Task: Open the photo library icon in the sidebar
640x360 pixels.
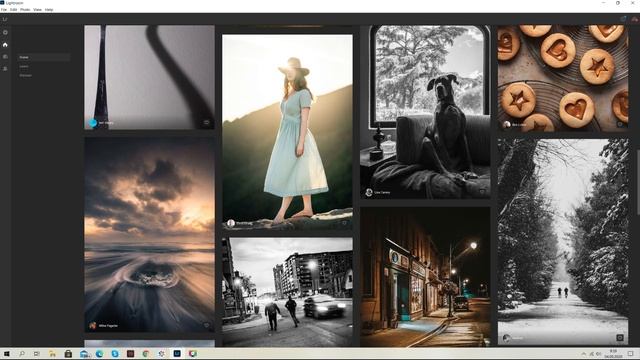Action: (5, 57)
